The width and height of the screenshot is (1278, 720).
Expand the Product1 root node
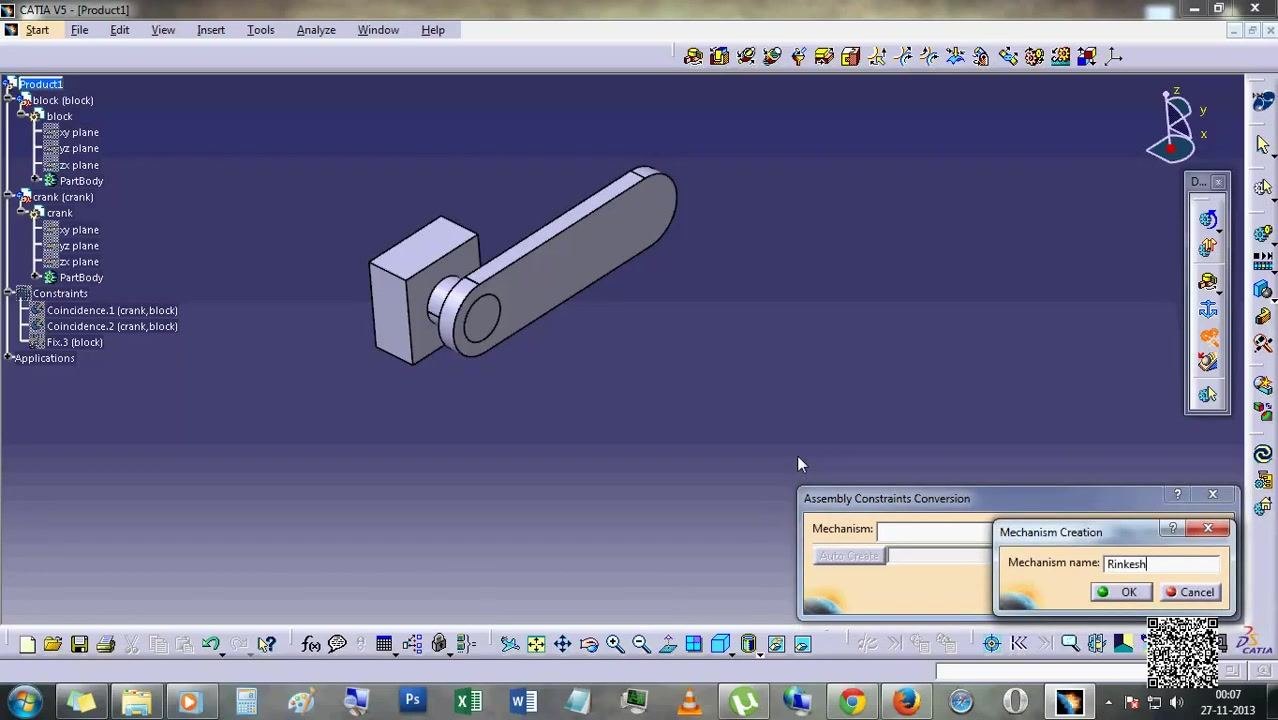(x=9, y=84)
